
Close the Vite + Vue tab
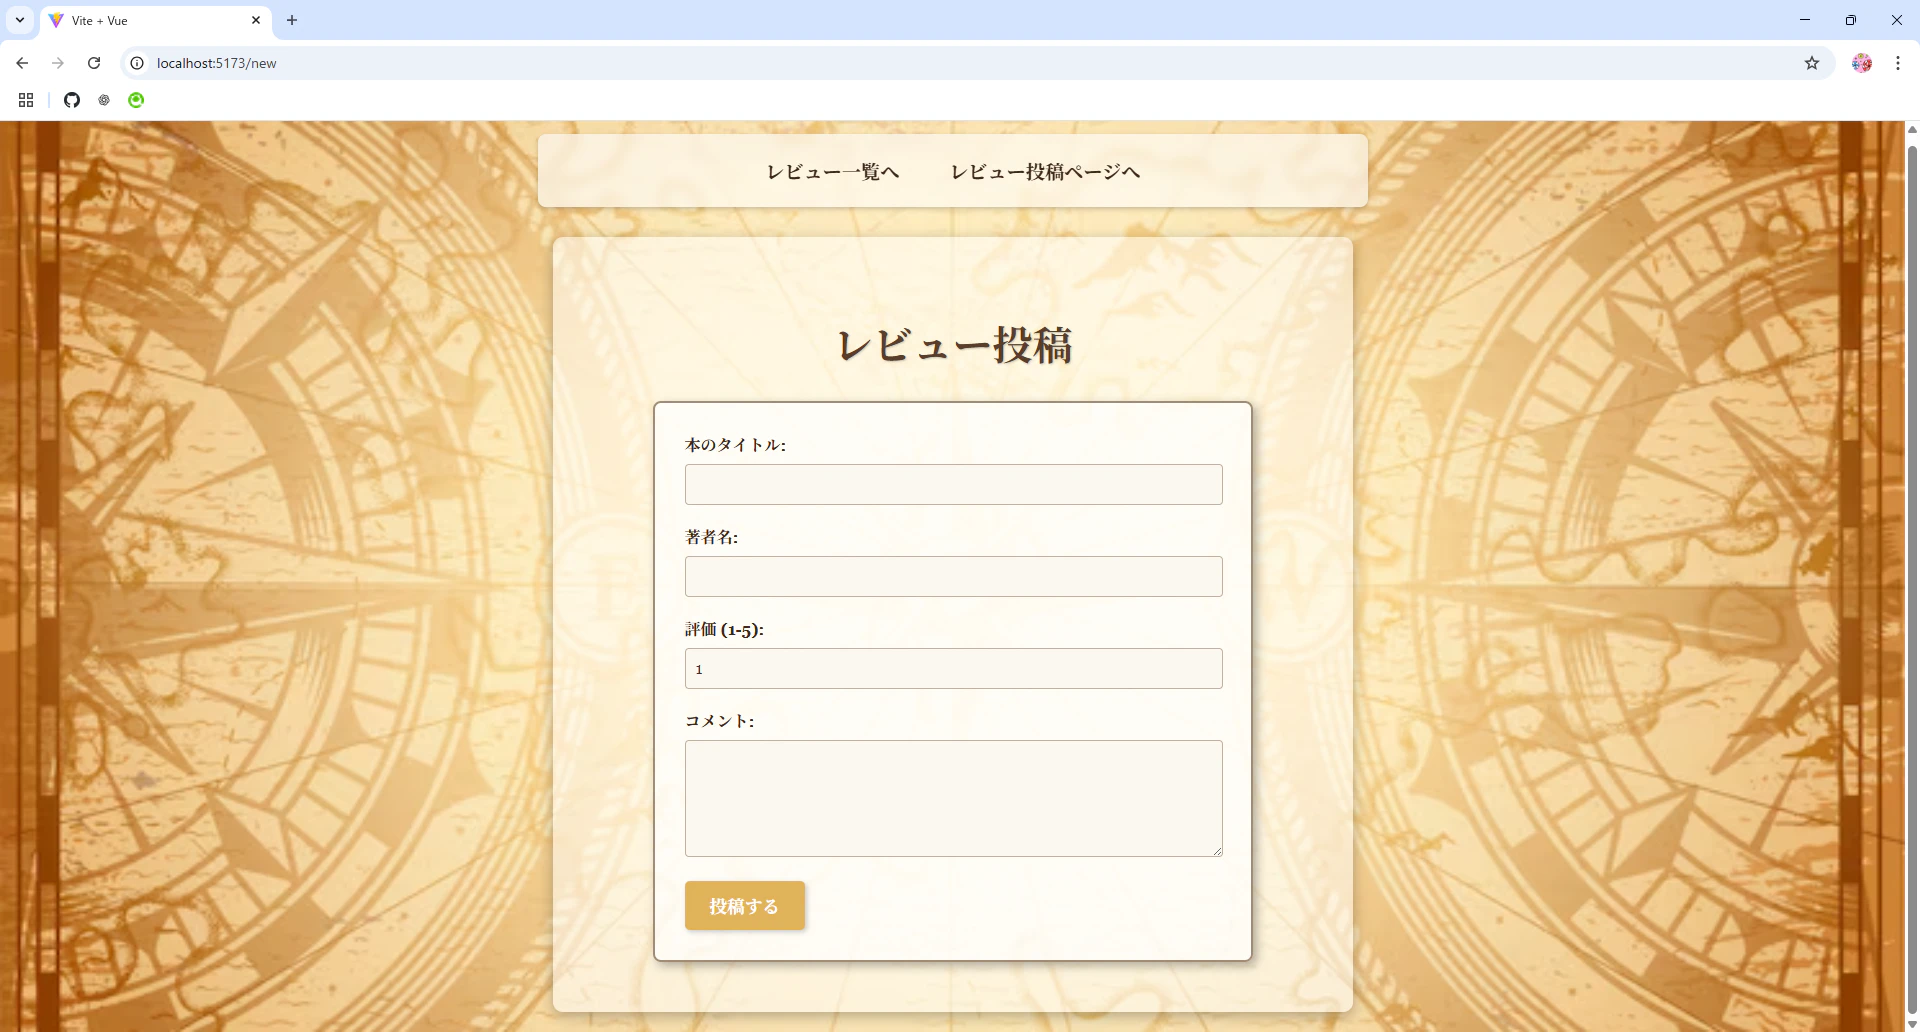point(256,20)
